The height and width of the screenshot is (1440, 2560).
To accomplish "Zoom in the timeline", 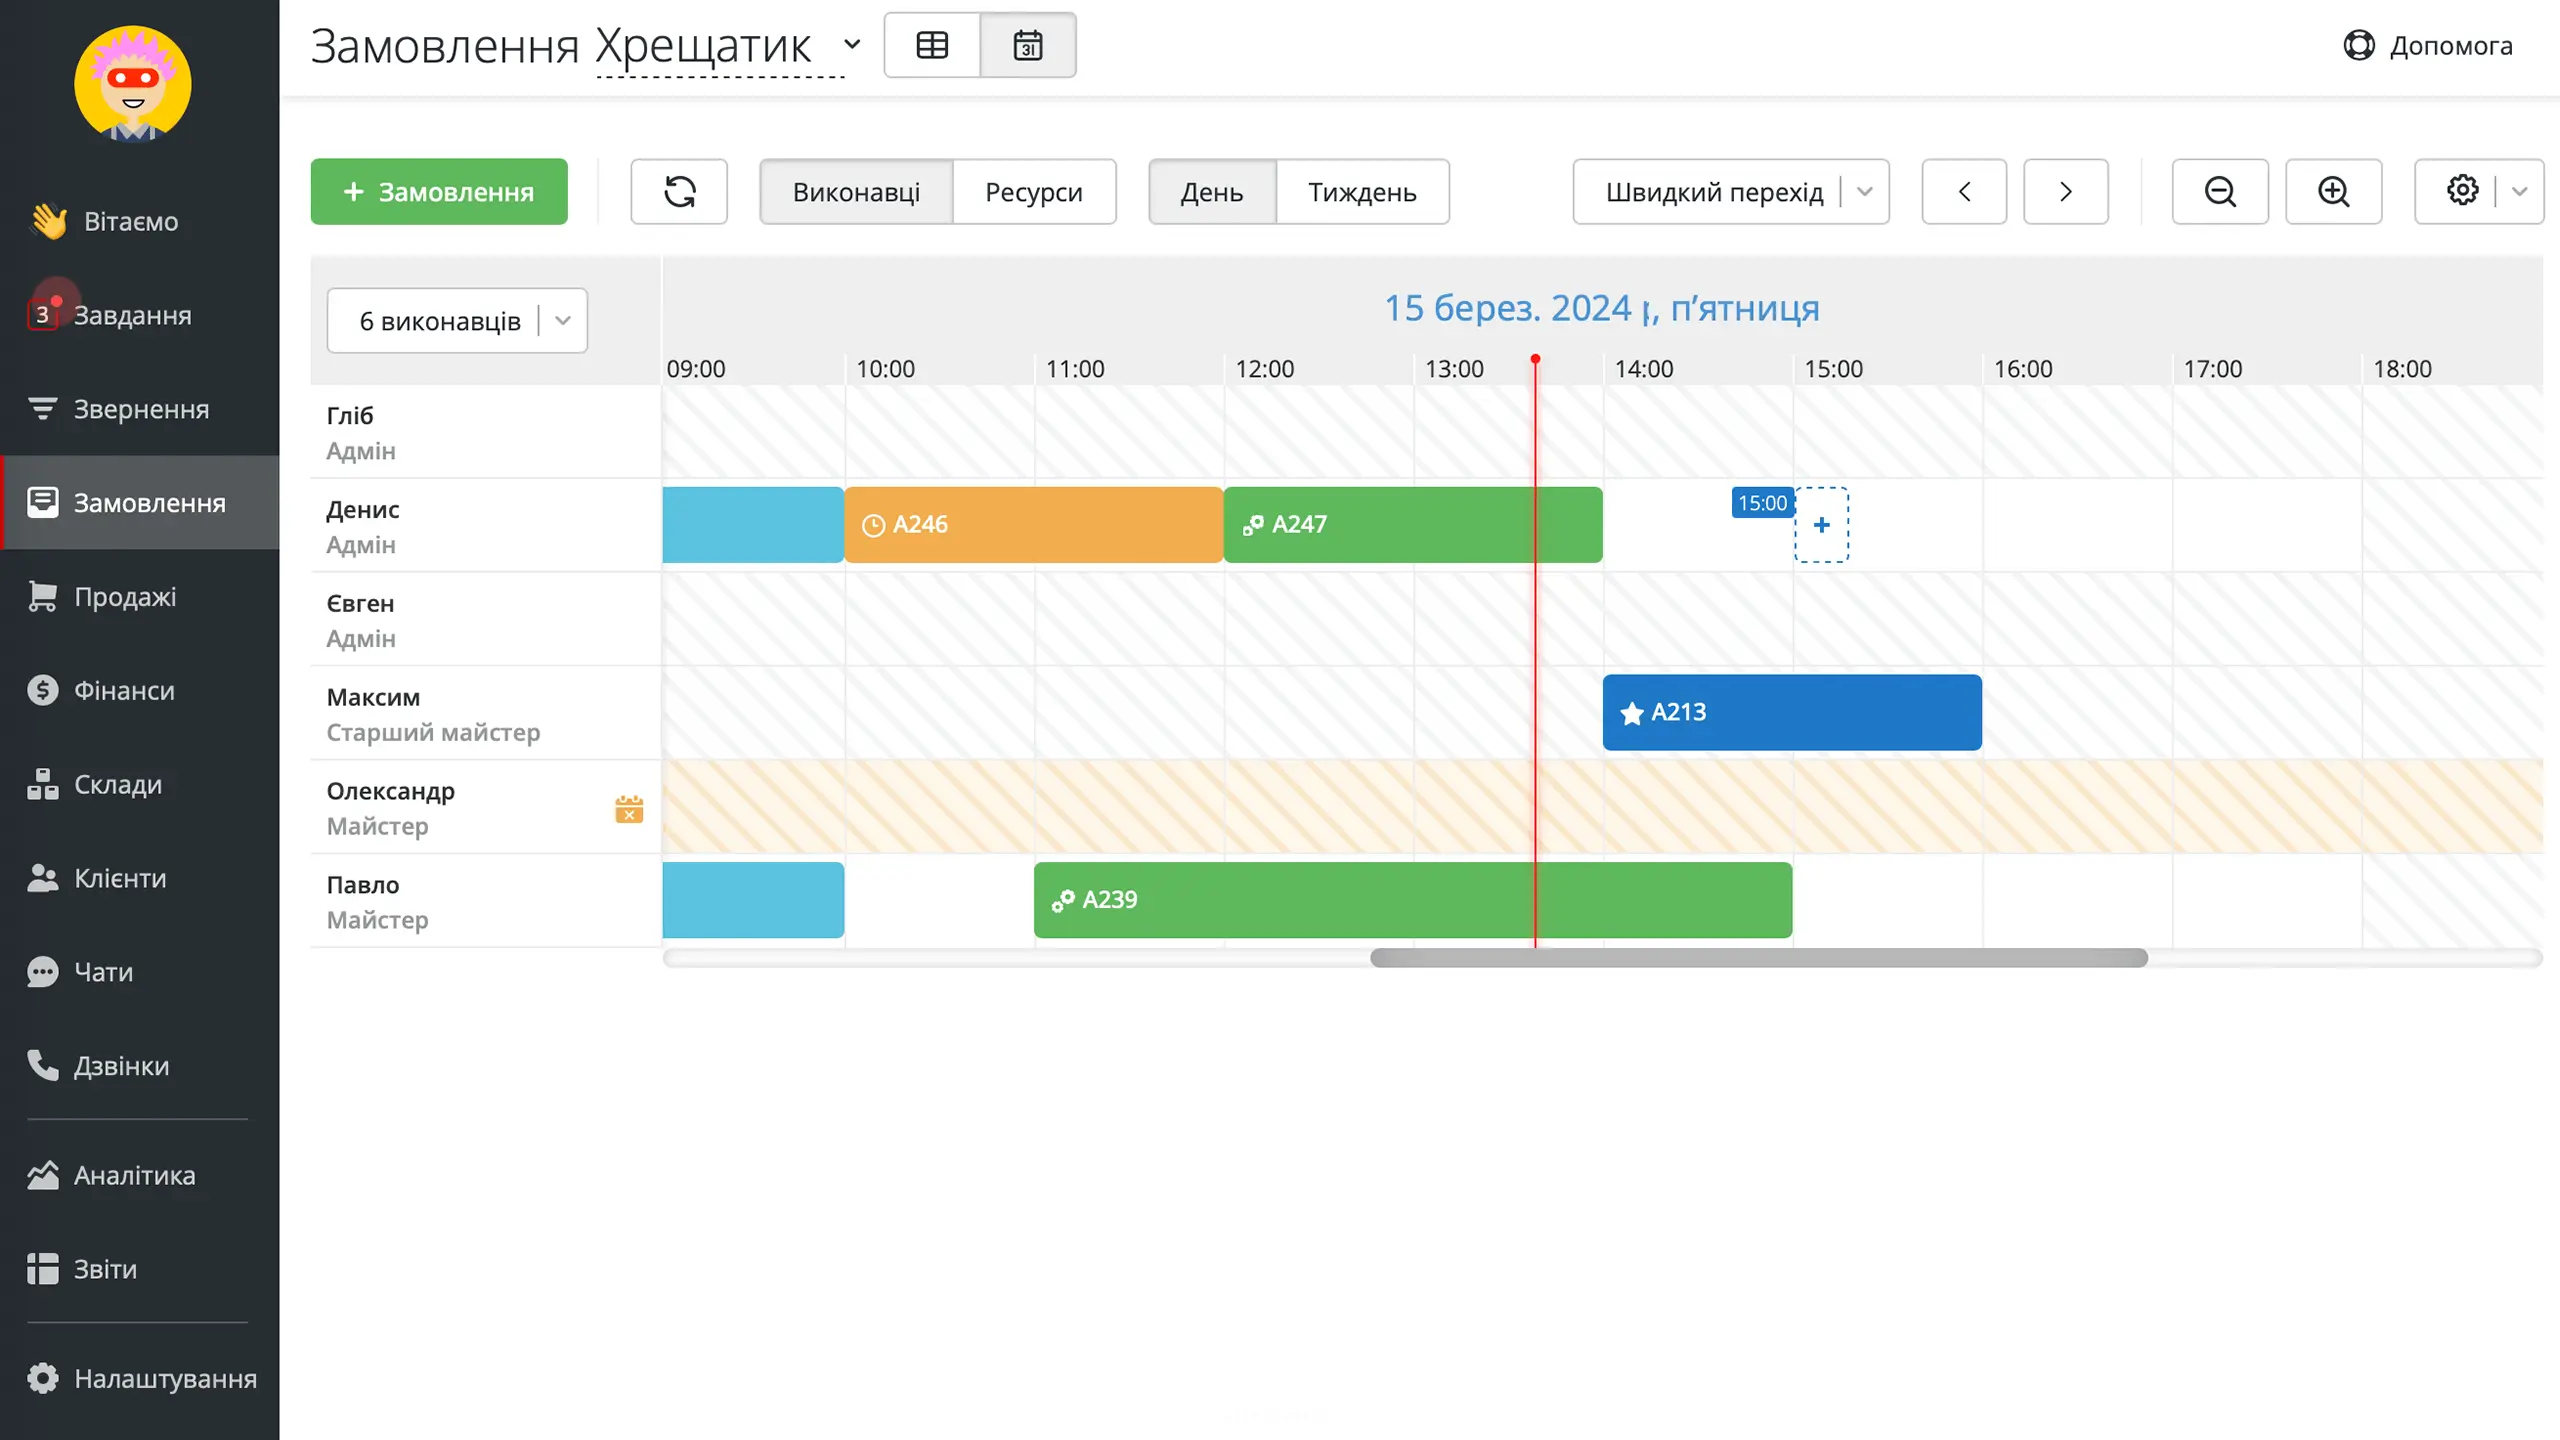I will [2334, 191].
